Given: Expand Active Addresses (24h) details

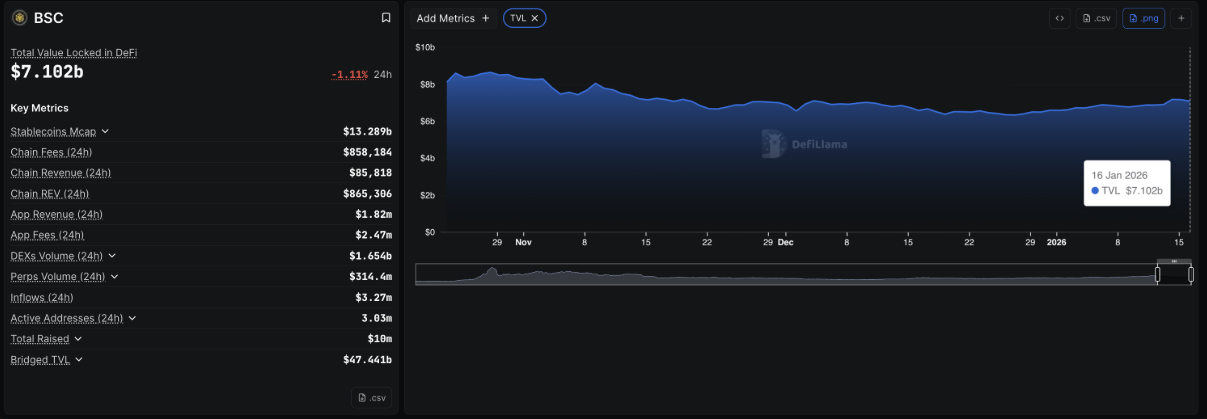Looking at the screenshot, I should (132, 318).
